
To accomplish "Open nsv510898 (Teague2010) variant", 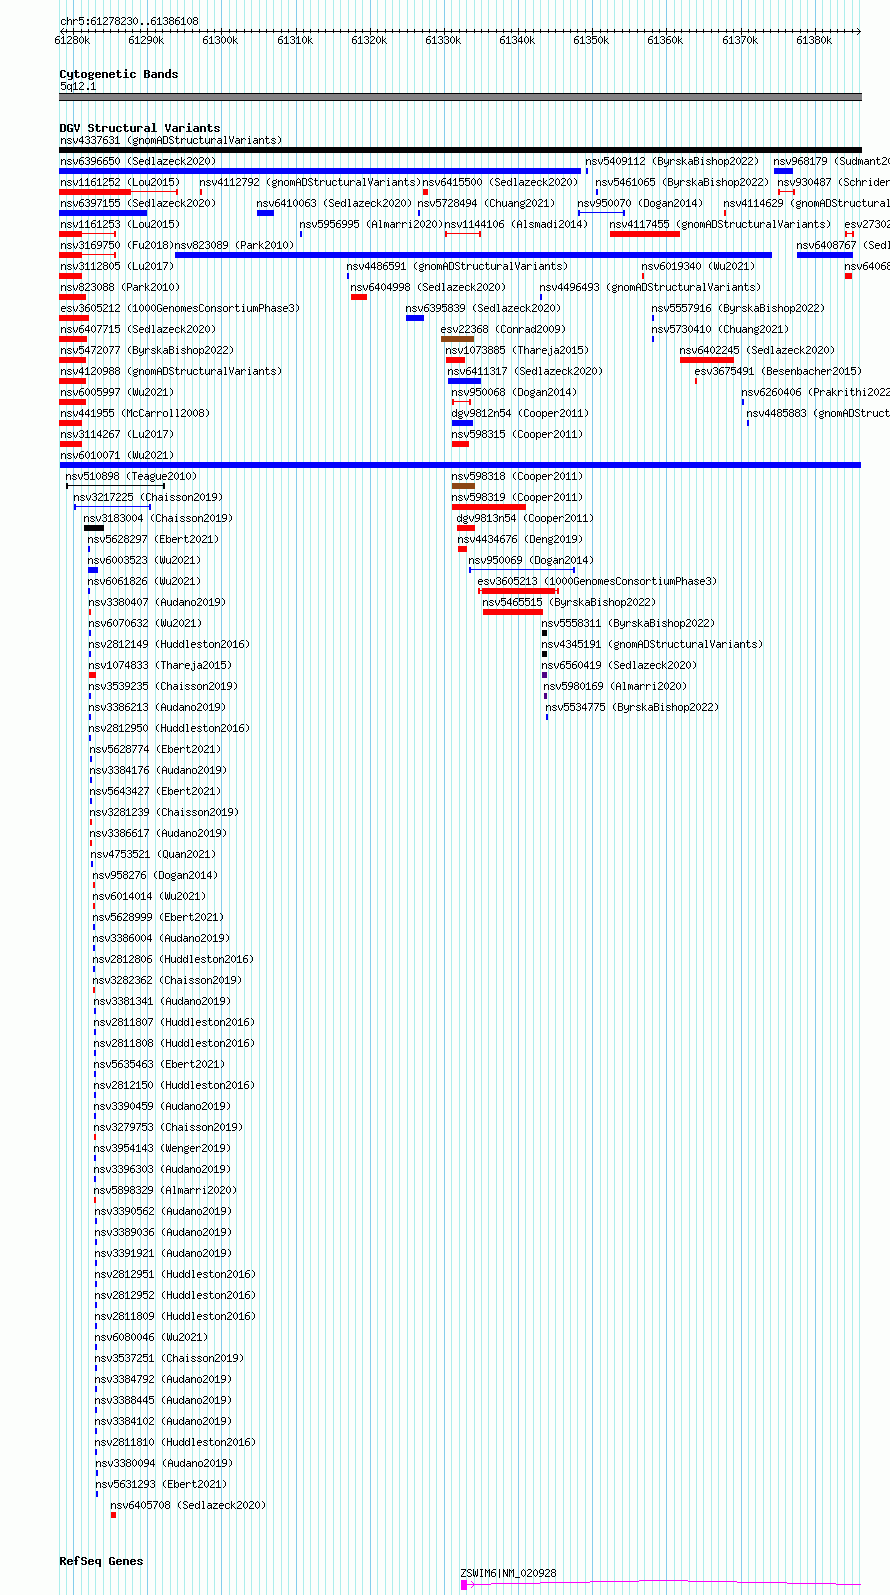I will pyautogui.click(x=132, y=476).
